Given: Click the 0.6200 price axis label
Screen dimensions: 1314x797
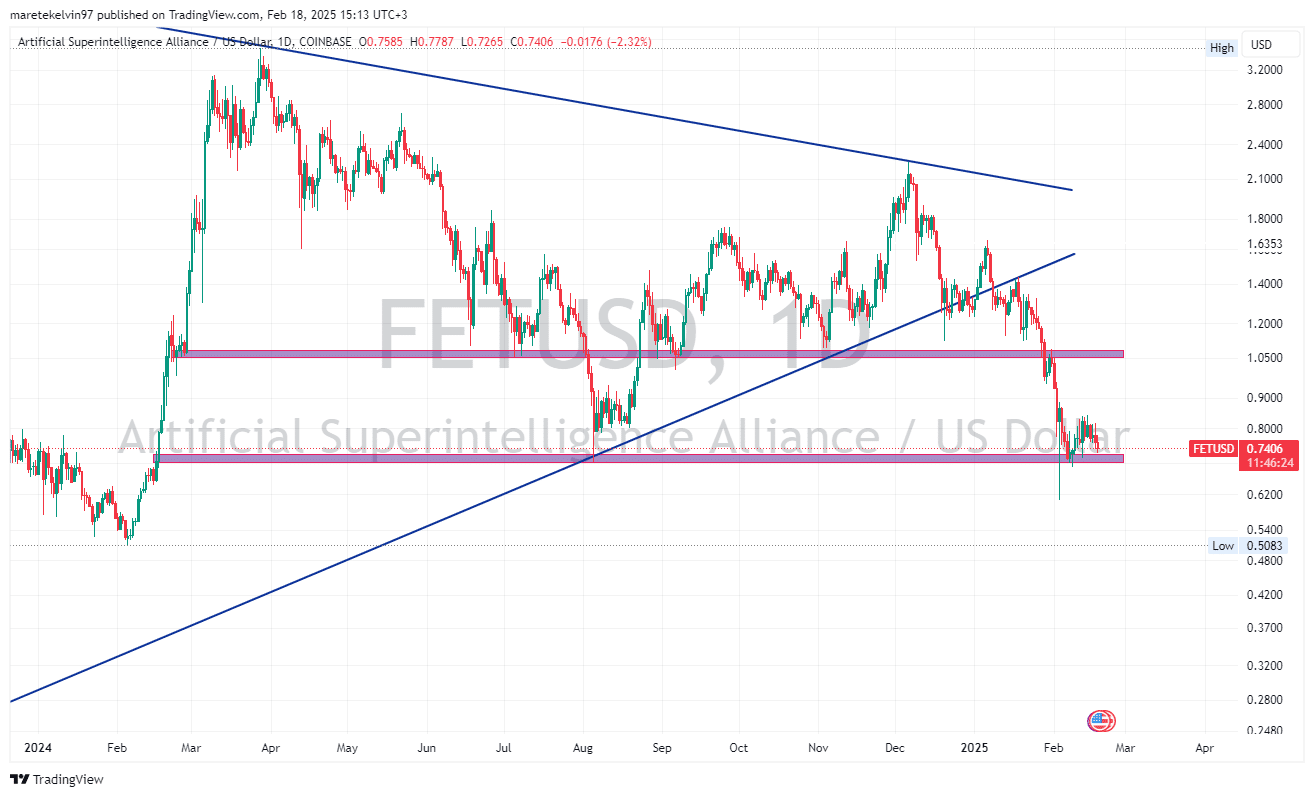Looking at the screenshot, I should (1264, 495).
